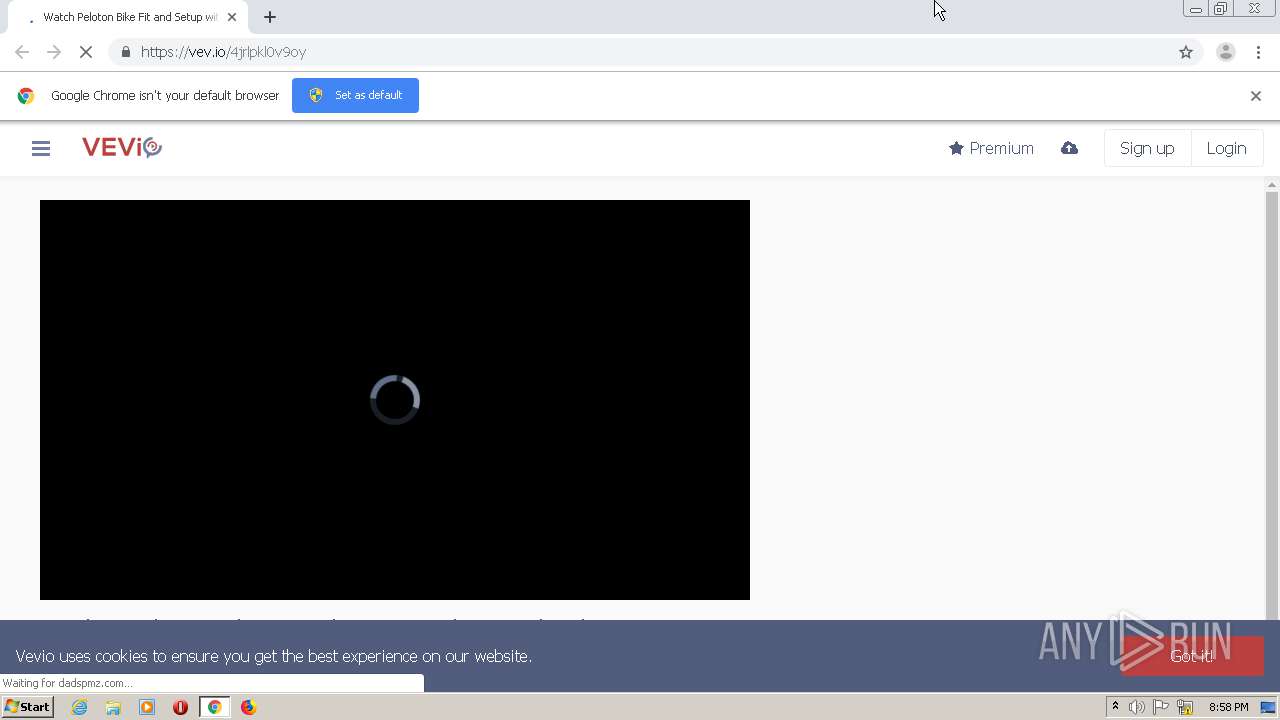Open Opera browser from taskbar

(180, 707)
